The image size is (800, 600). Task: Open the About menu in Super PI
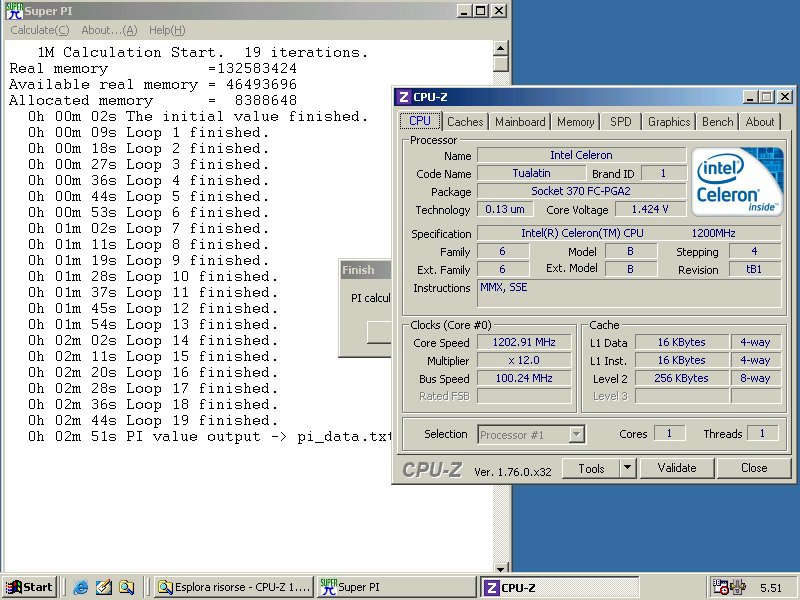coord(109,30)
